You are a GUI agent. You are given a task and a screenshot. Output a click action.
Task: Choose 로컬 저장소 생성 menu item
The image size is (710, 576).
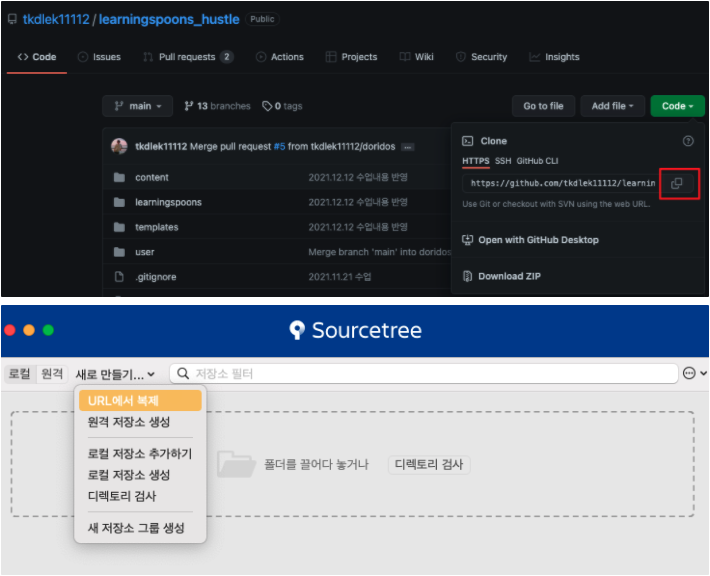(x=140, y=475)
